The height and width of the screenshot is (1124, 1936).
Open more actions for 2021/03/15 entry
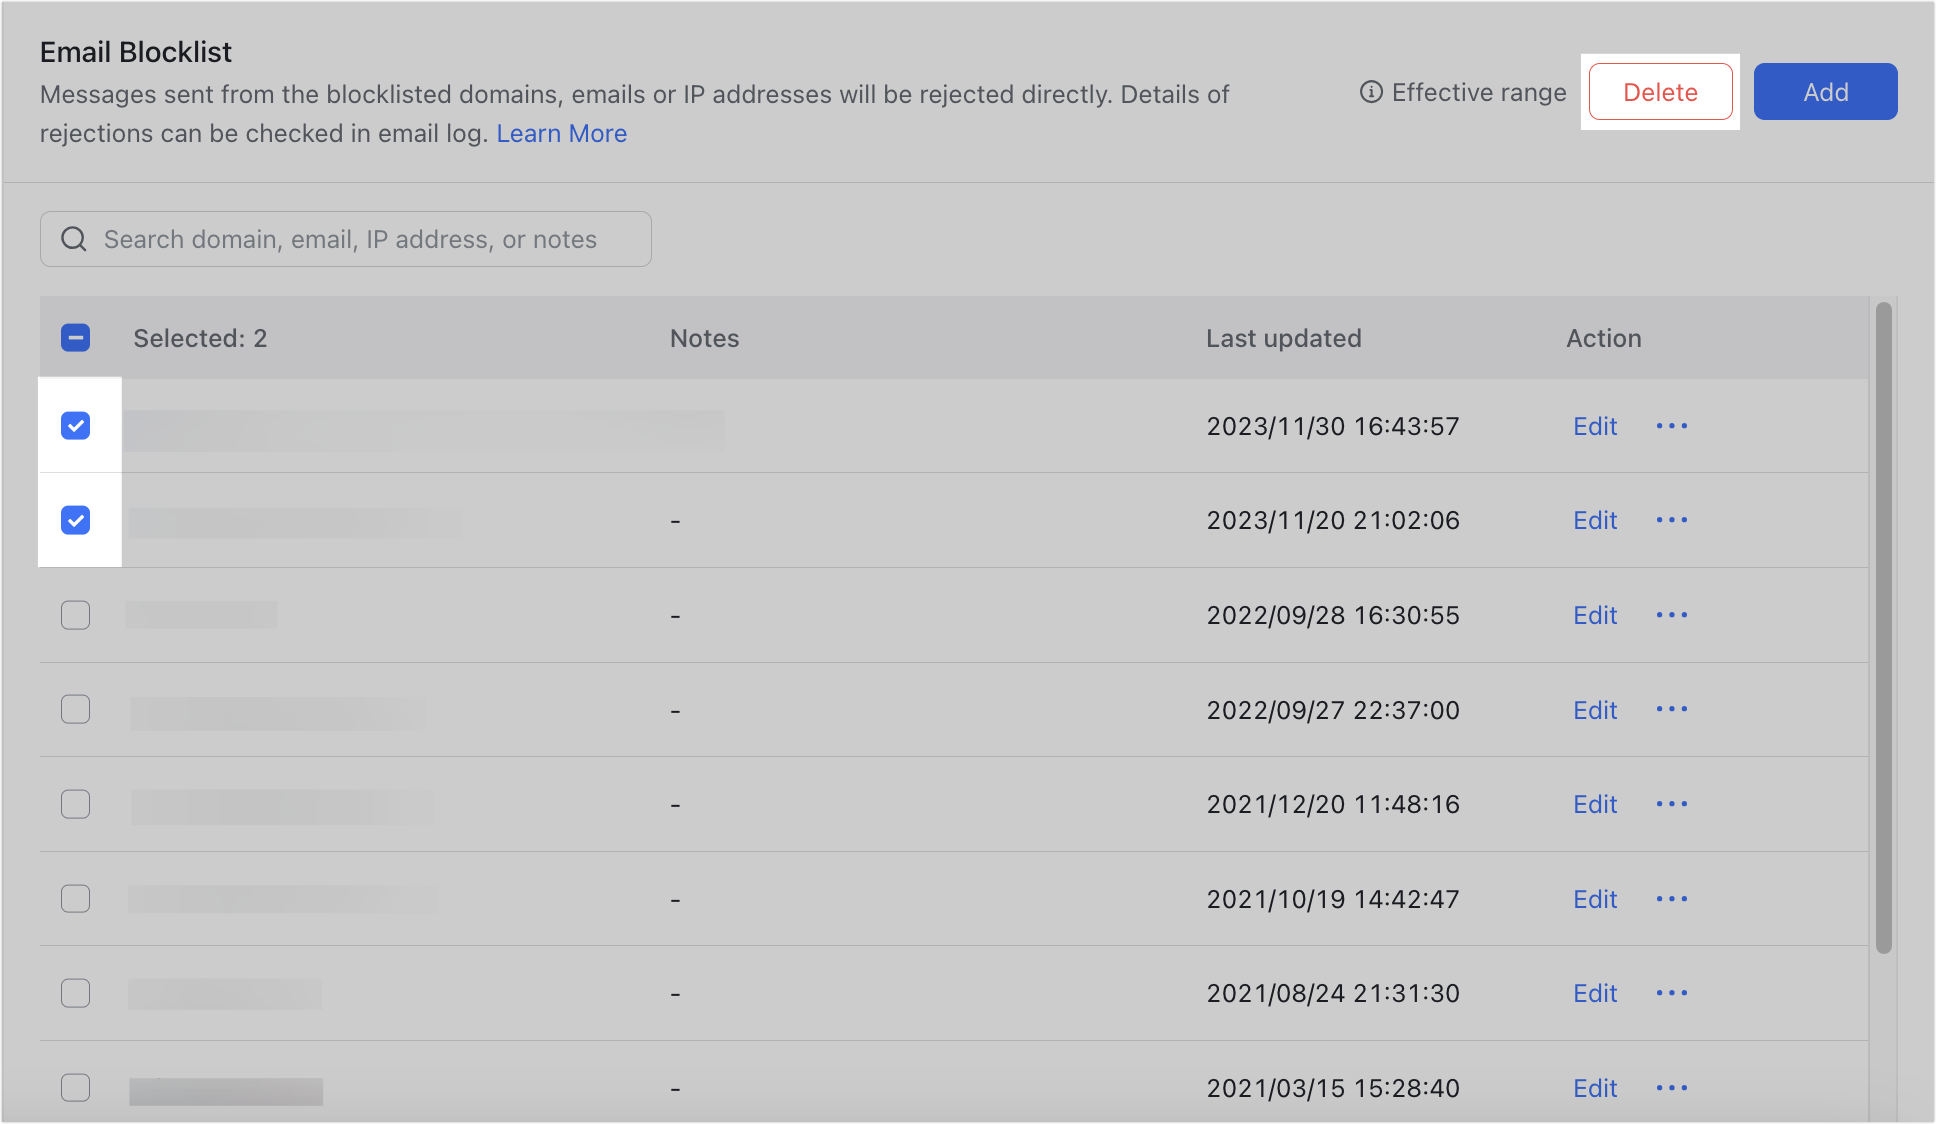(x=1671, y=1088)
